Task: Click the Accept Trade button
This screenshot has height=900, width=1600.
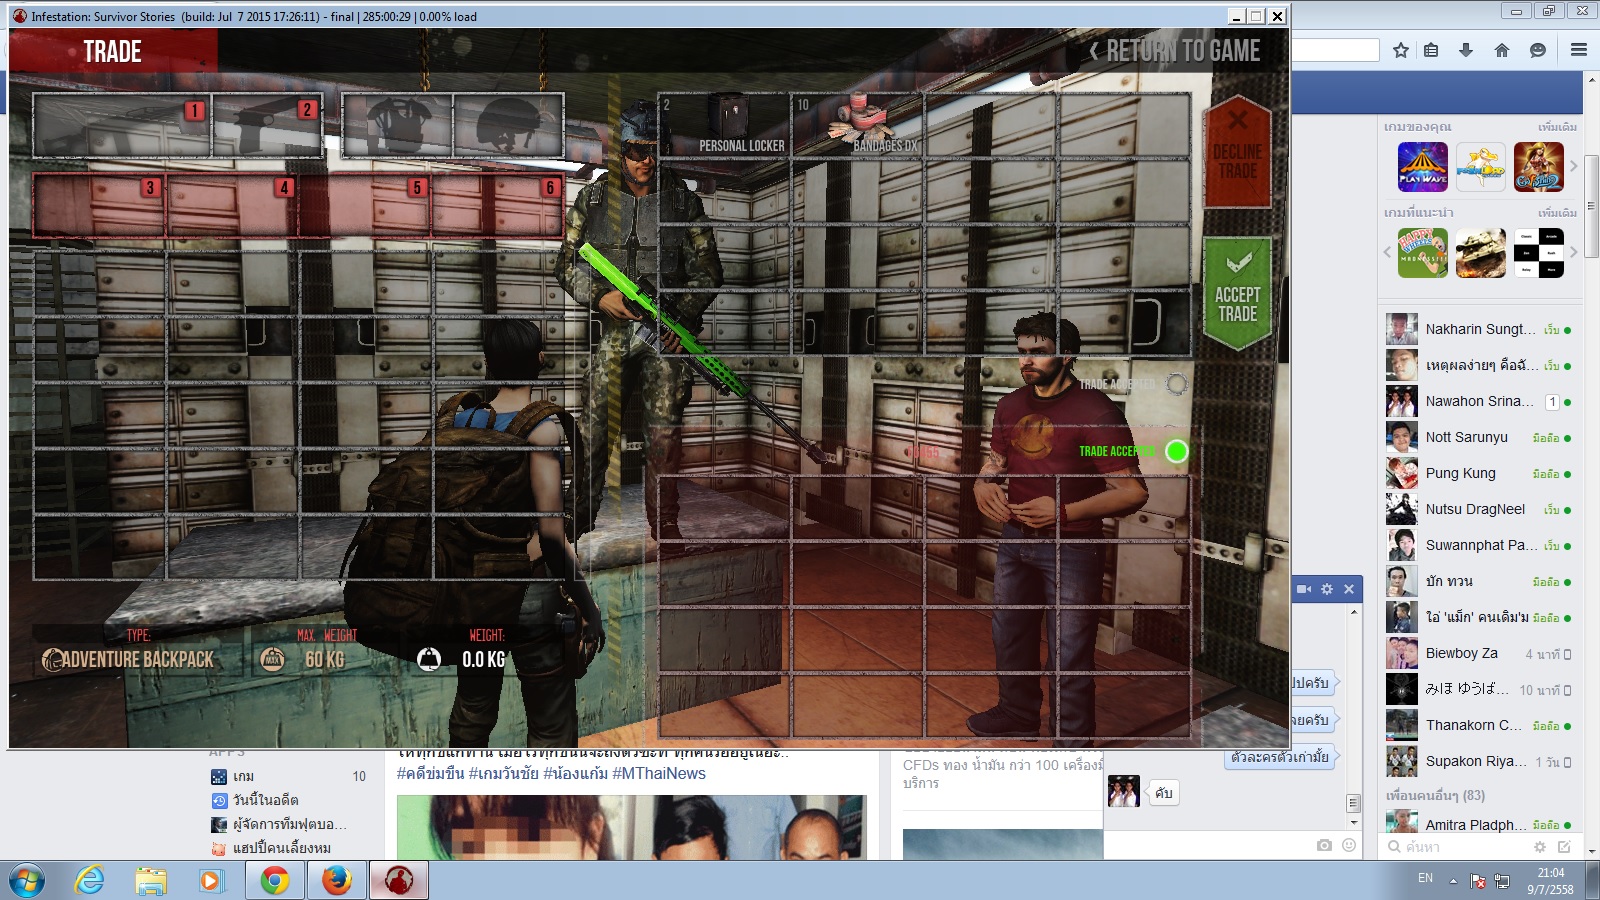Action: coord(1237,294)
